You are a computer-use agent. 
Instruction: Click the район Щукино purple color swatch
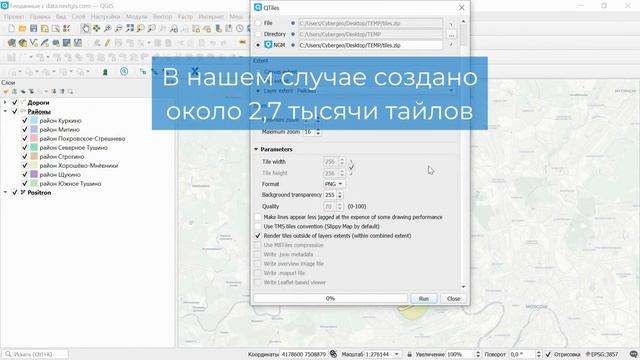(x=34, y=174)
